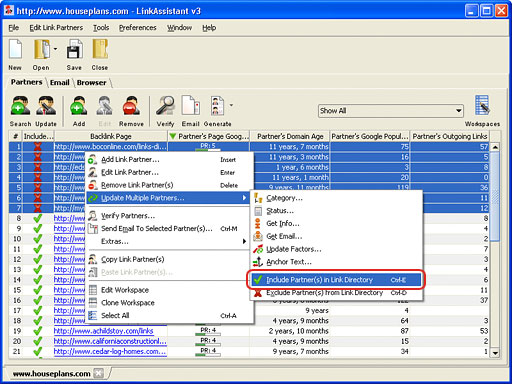Open the File menu
Screen dimensions: 512x384
[14, 28]
